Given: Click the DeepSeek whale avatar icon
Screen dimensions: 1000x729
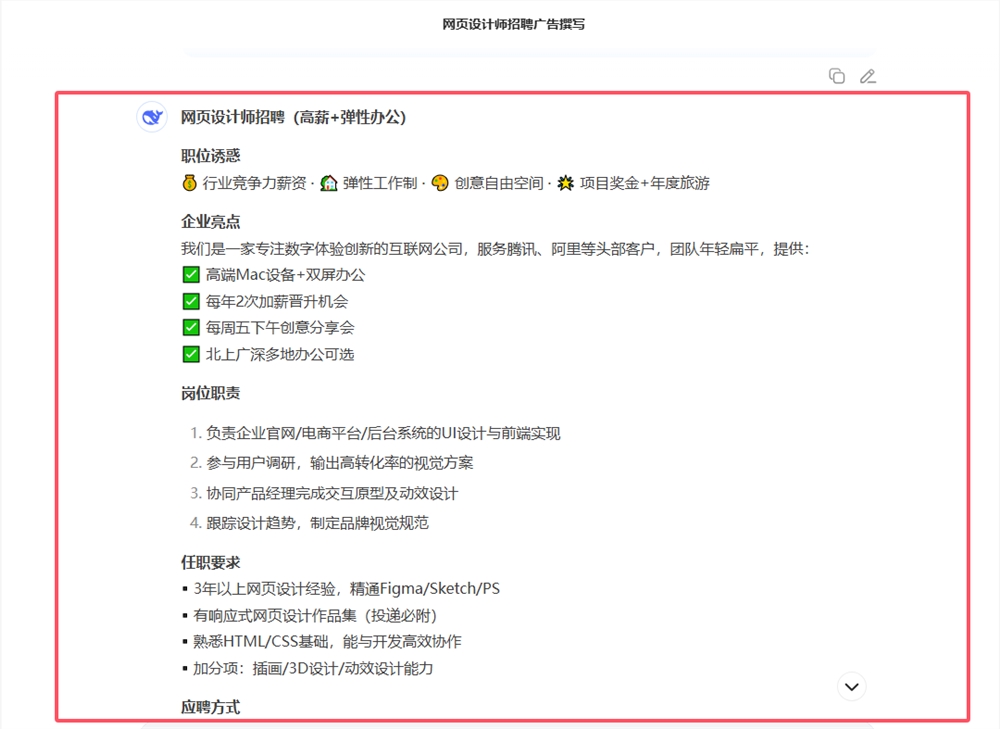Looking at the screenshot, I should tap(152, 117).
